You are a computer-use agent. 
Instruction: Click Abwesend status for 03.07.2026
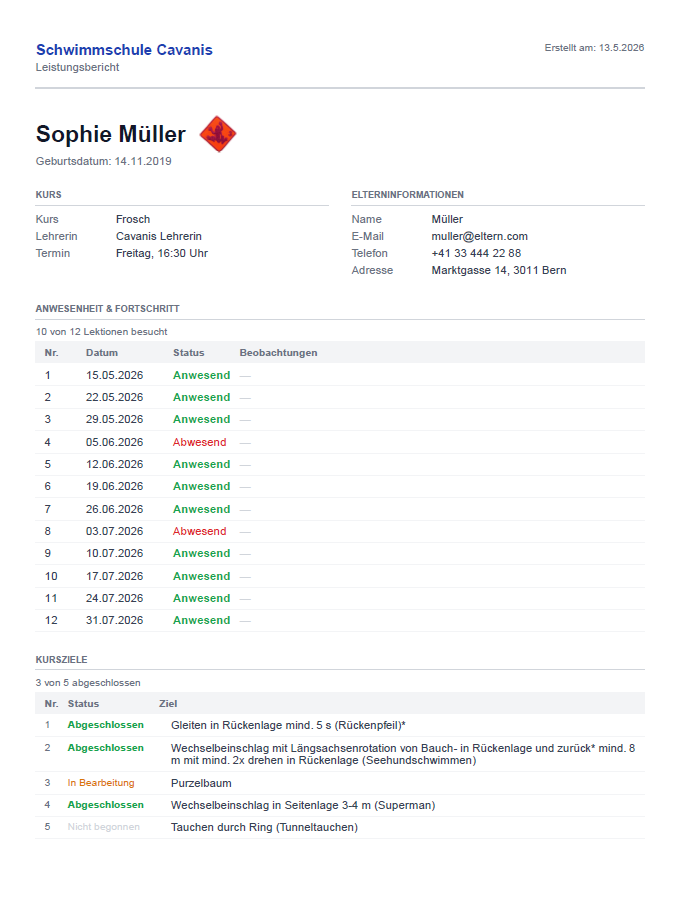pos(200,531)
